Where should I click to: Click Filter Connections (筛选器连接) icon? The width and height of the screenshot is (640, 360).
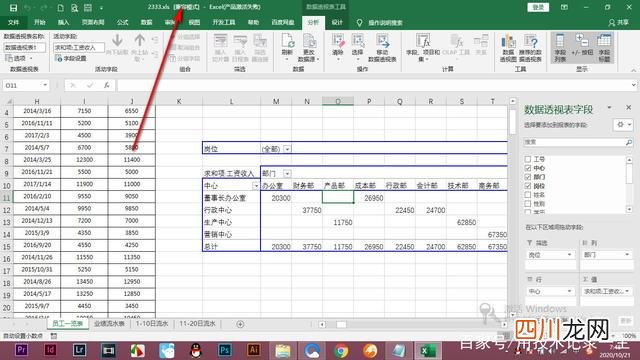[x=260, y=47]
